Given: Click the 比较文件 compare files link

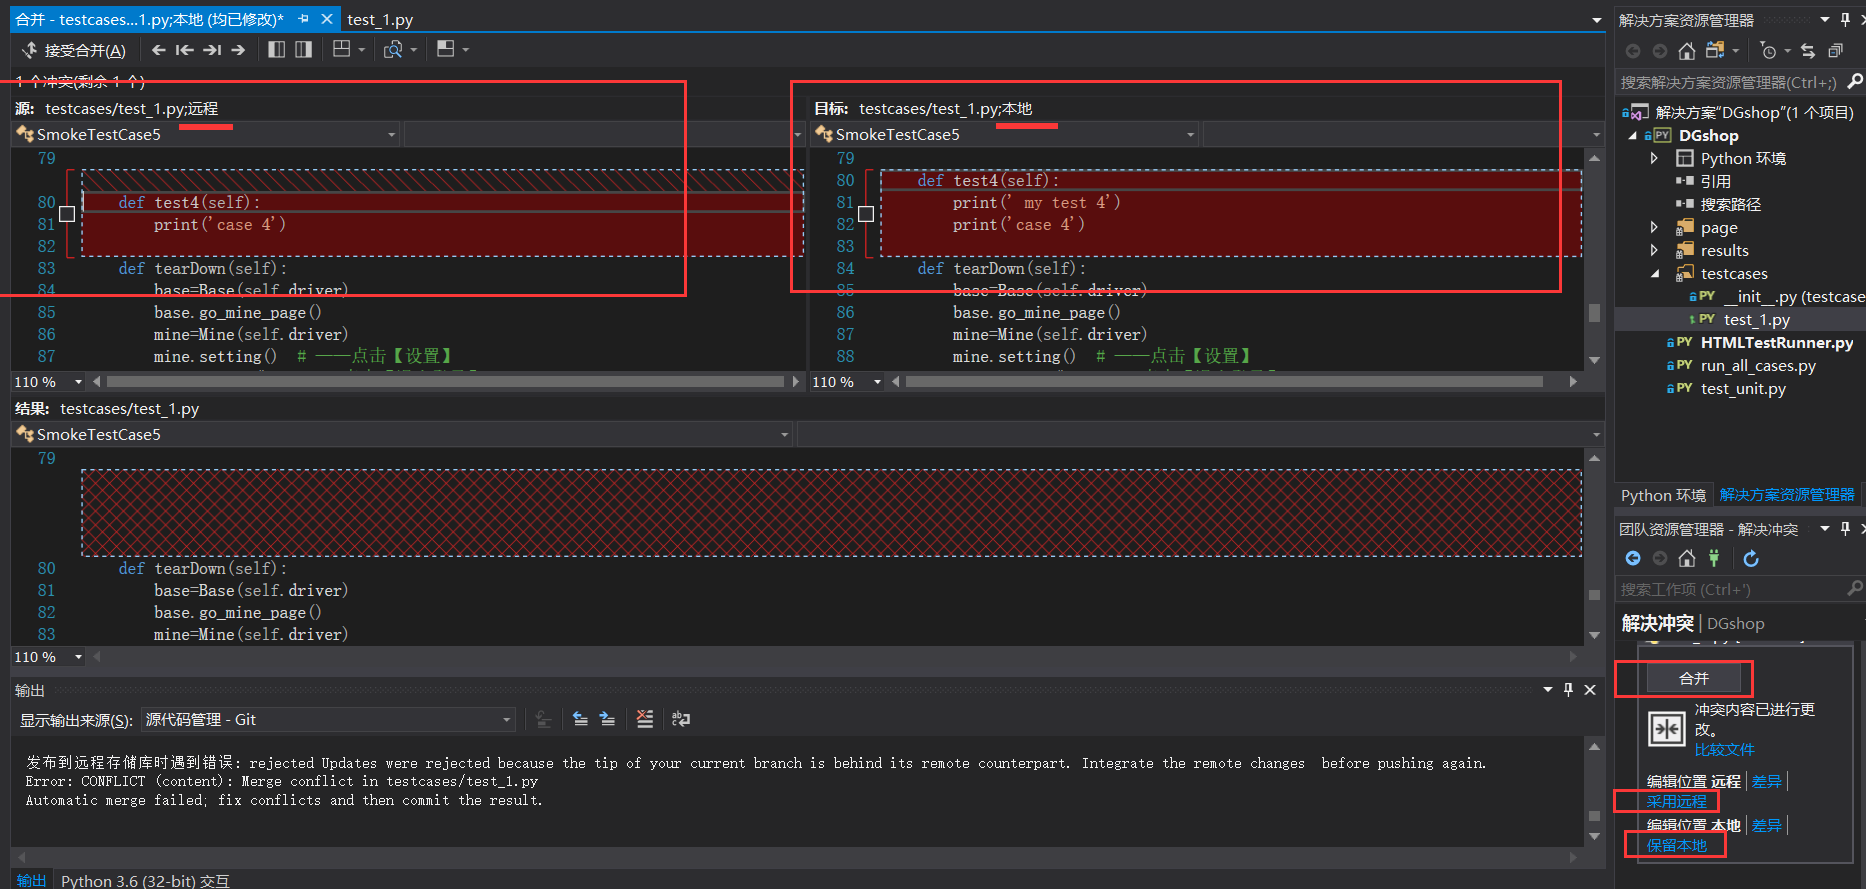Looking at the screenshot, I should (x=1724, y=749).
